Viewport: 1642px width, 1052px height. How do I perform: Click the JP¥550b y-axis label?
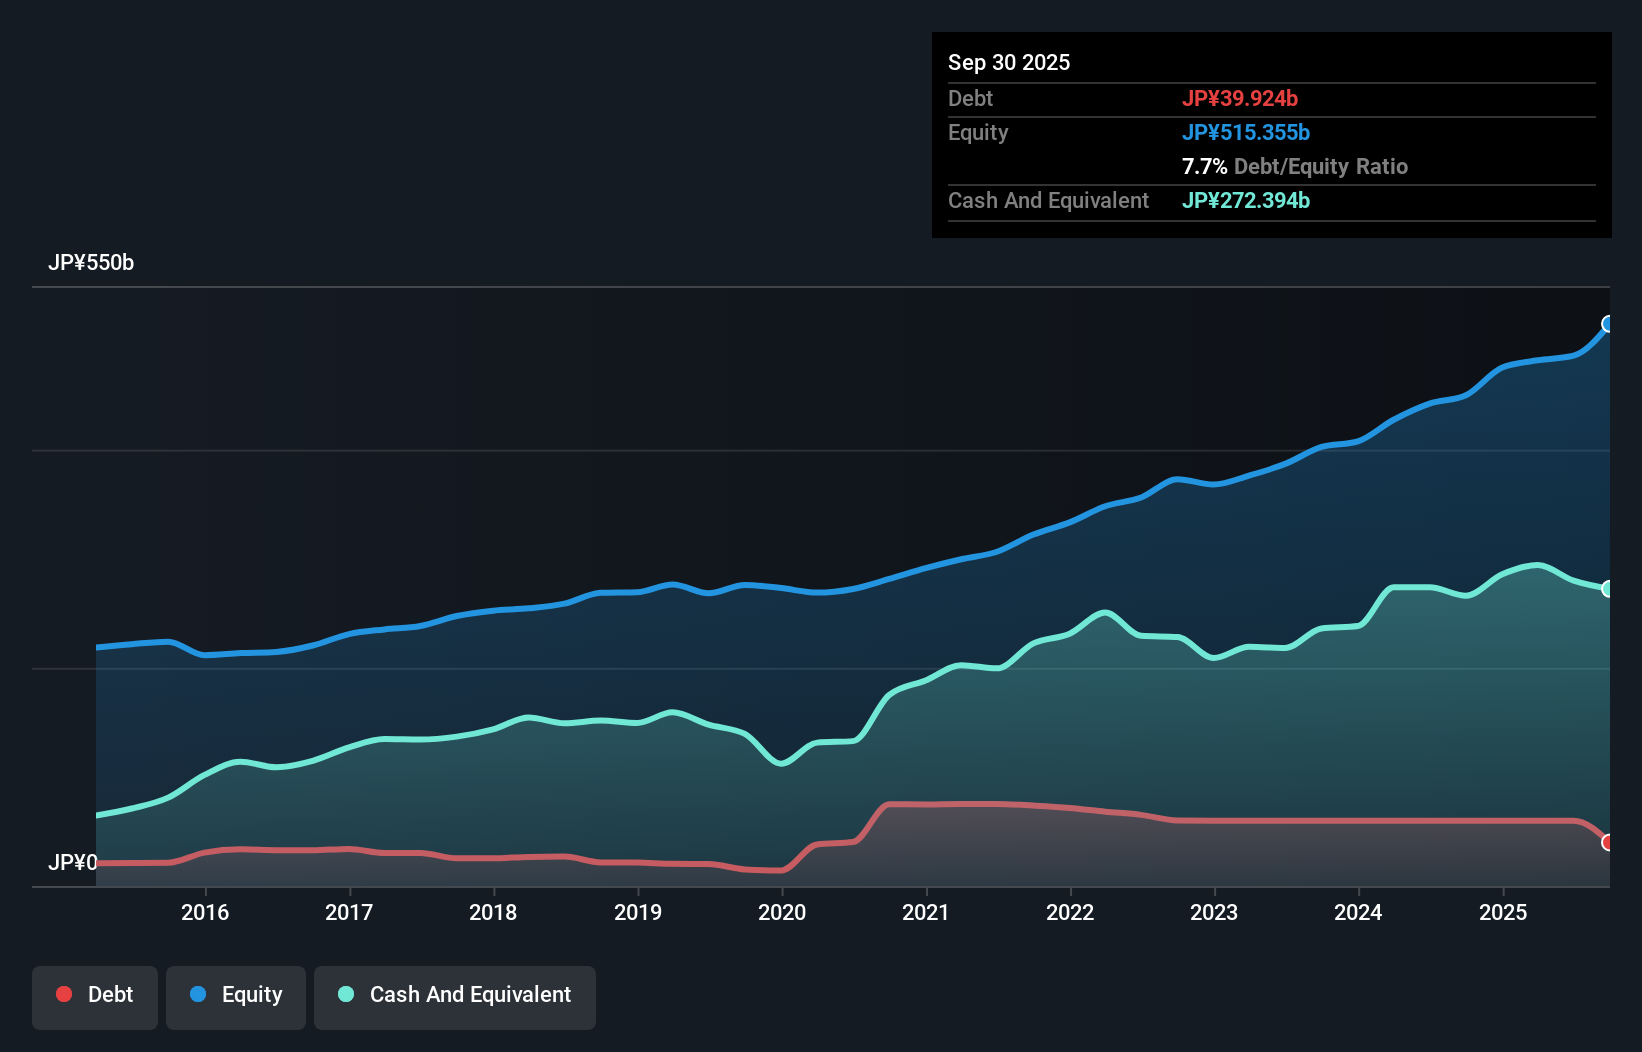(91, 263)
